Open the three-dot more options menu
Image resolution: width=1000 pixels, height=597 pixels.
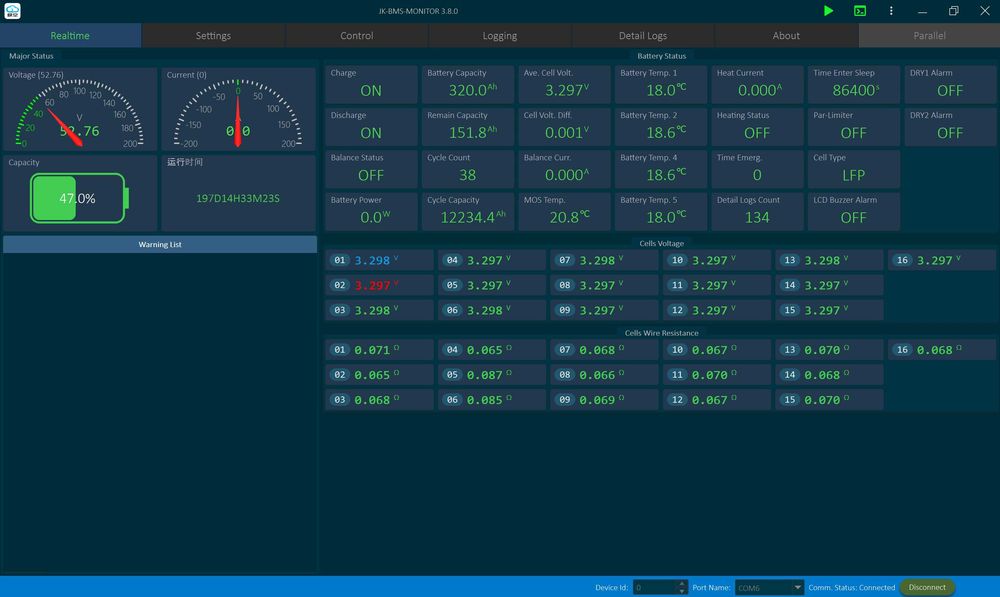point(891,11)
